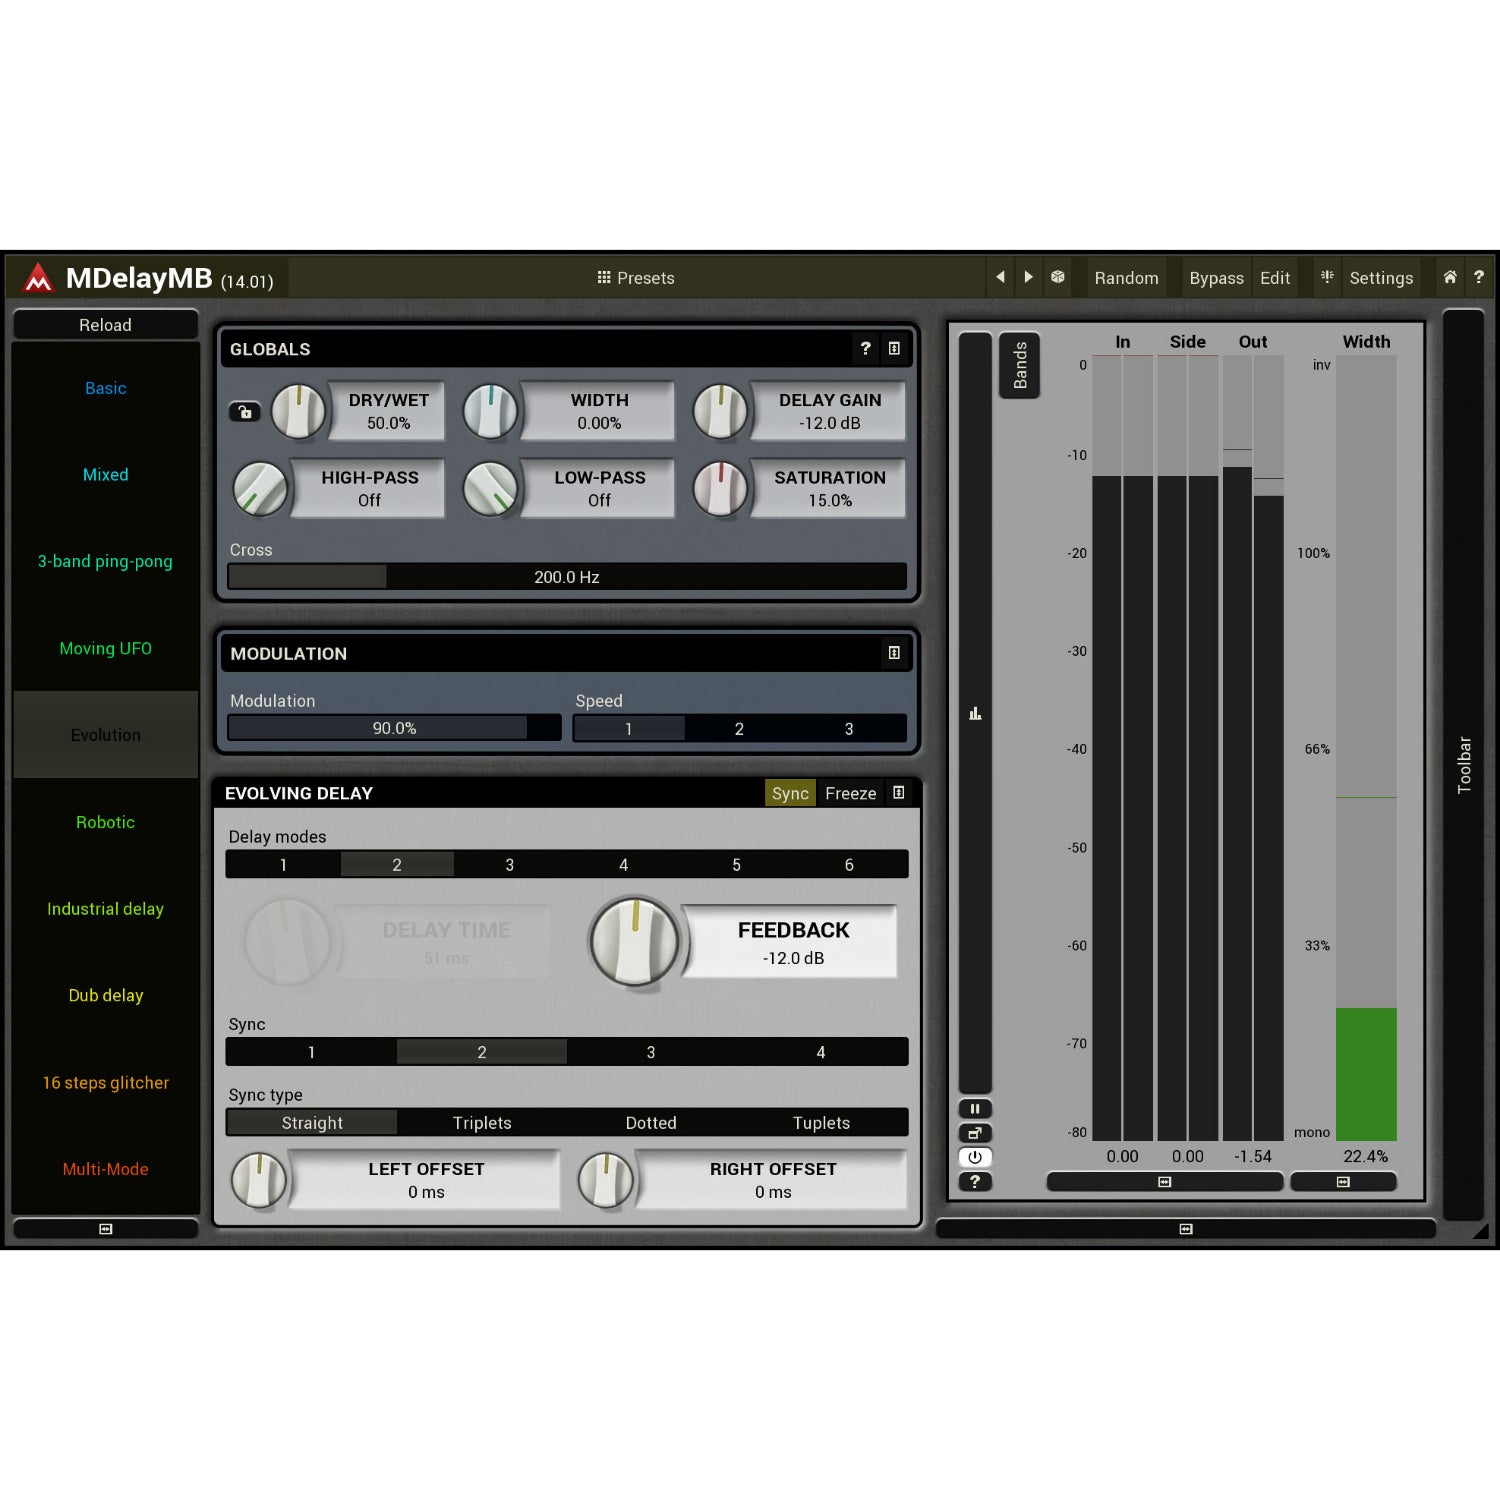Click the Bands vertical button

[1020, 365]
